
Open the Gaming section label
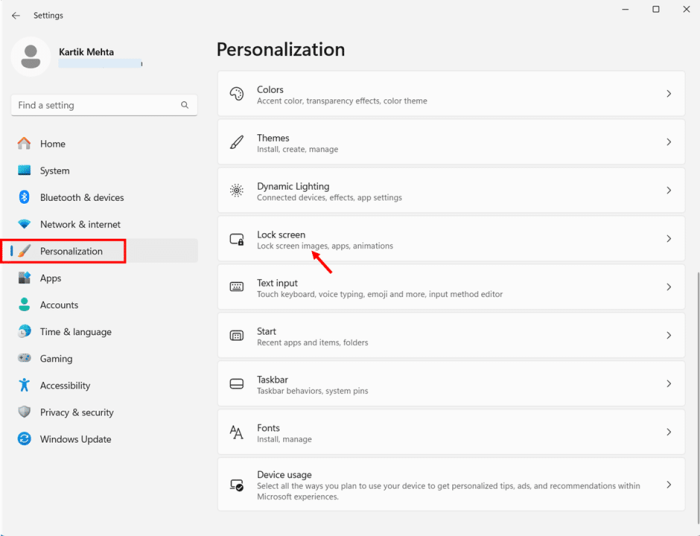[56, 359]
